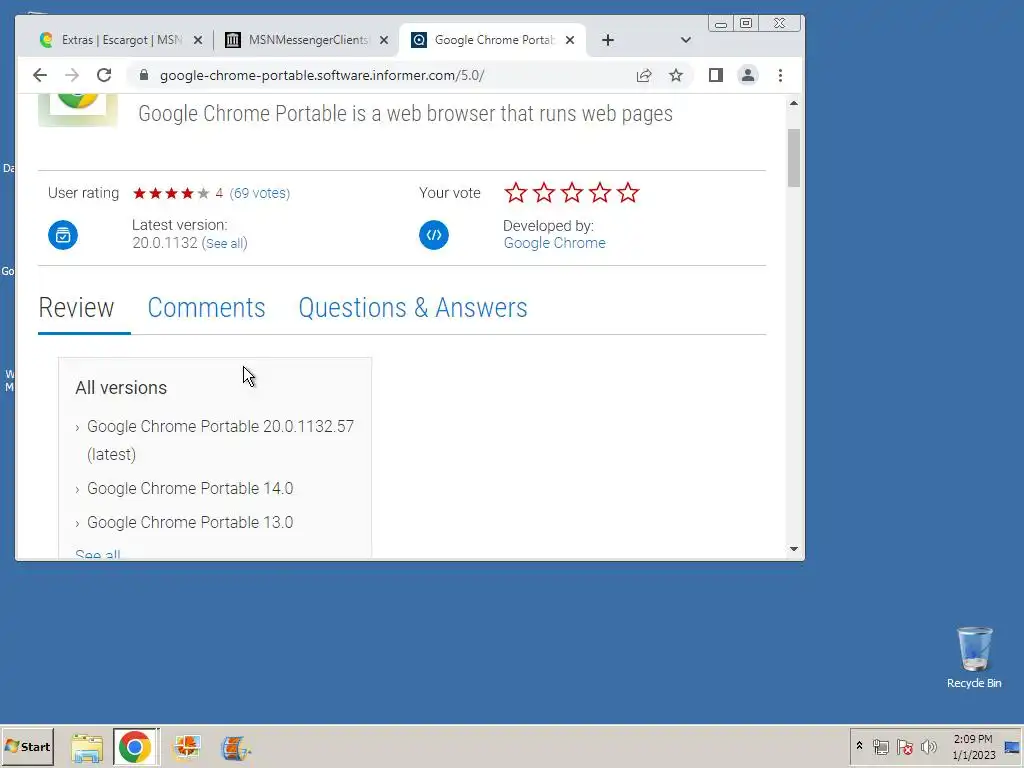
Task: Select the Review tab
Action: tap(76, 308)
